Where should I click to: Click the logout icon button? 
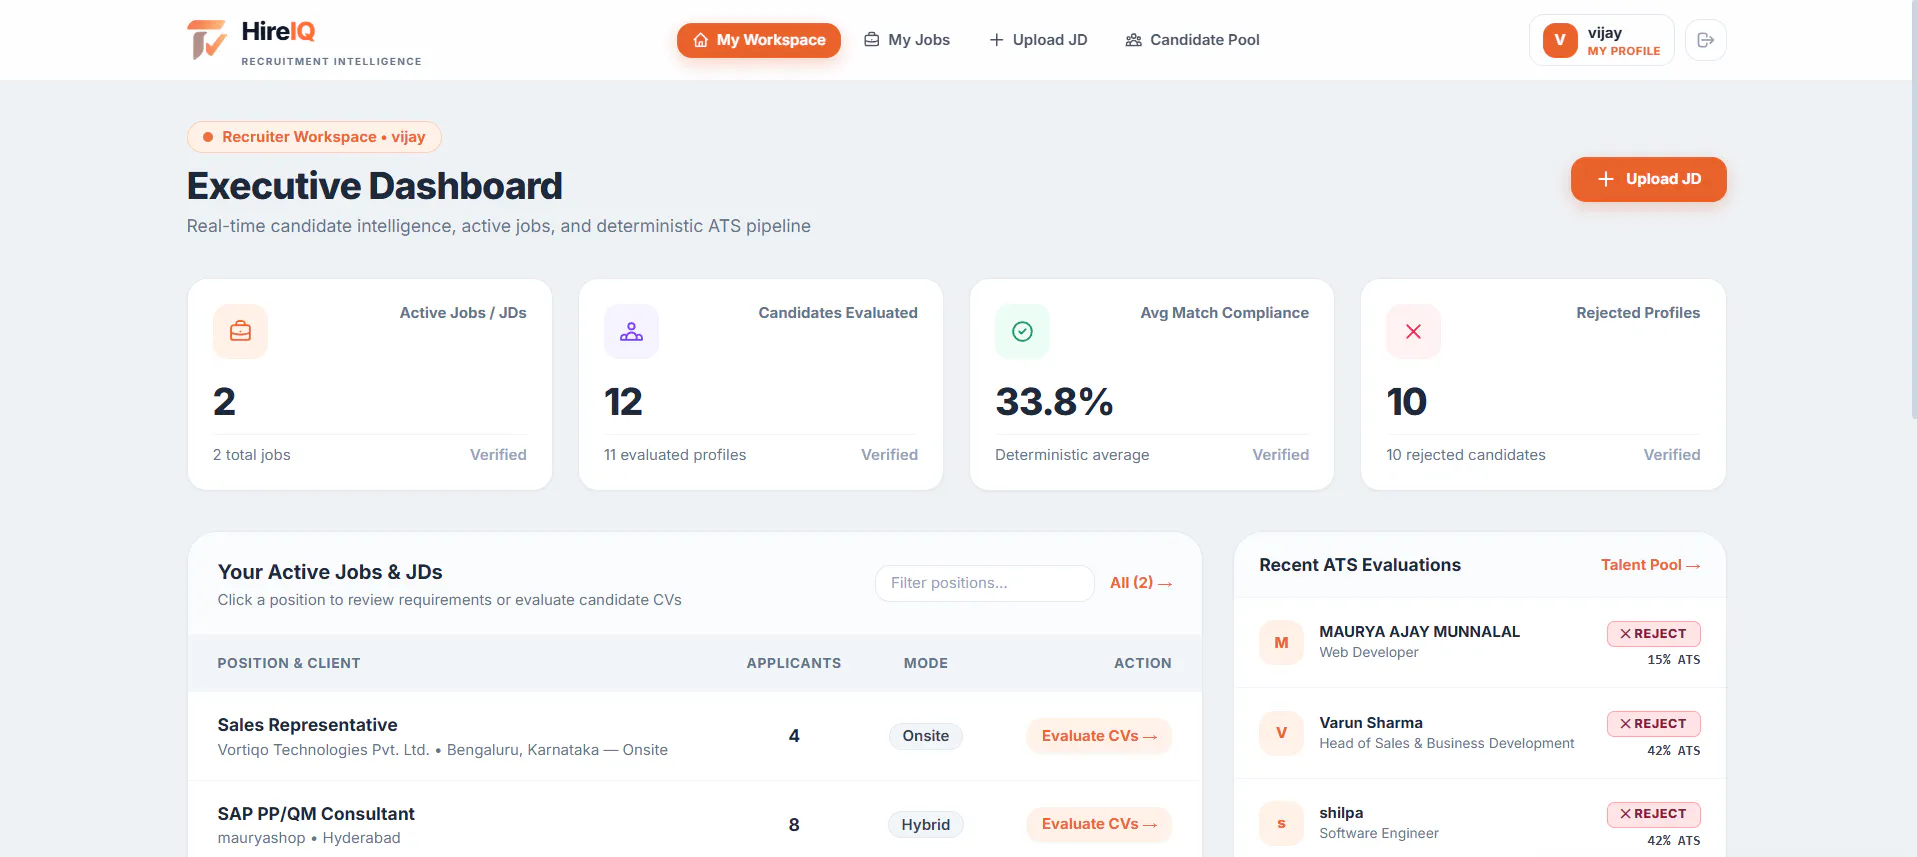1706,40
